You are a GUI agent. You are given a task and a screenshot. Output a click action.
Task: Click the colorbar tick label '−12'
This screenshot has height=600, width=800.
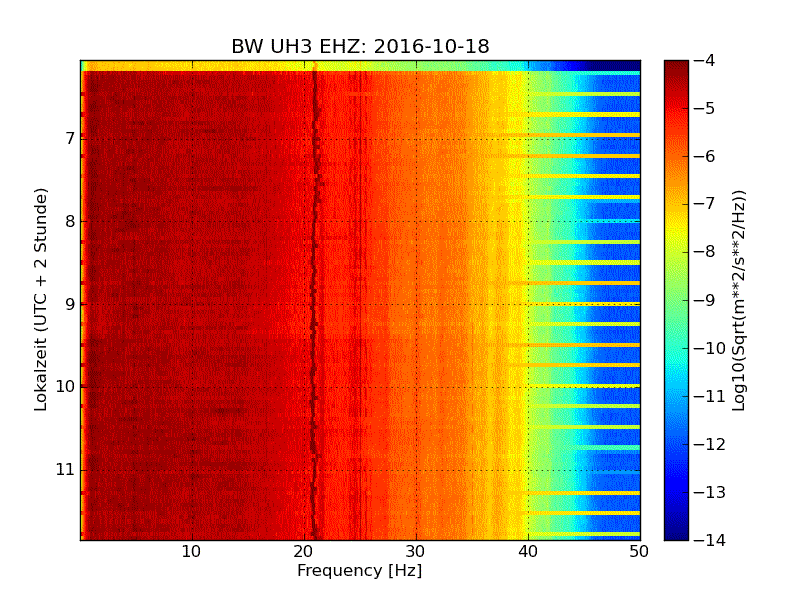tap(709, 444)
